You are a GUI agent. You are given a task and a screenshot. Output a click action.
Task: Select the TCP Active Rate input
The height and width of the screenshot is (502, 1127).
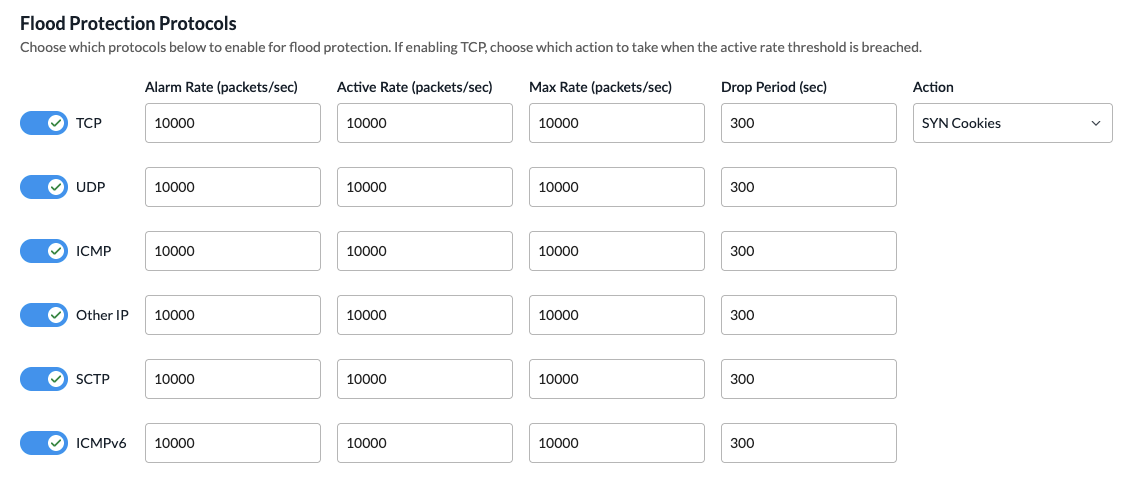pos(425,123)
